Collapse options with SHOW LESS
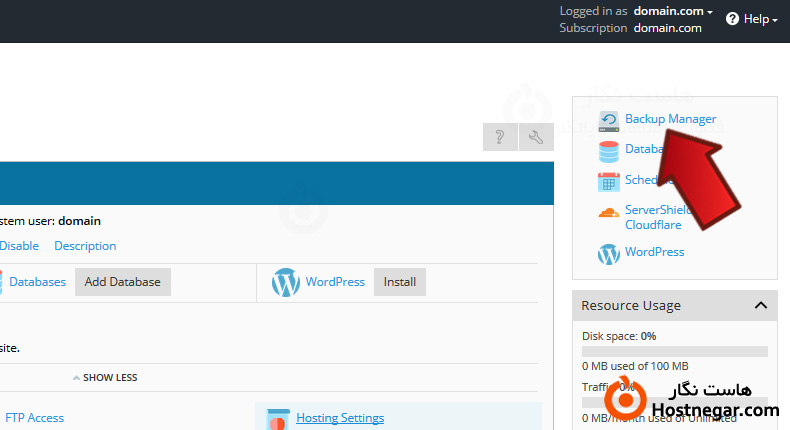Screen dimensions: 790x430 [104, 378]
